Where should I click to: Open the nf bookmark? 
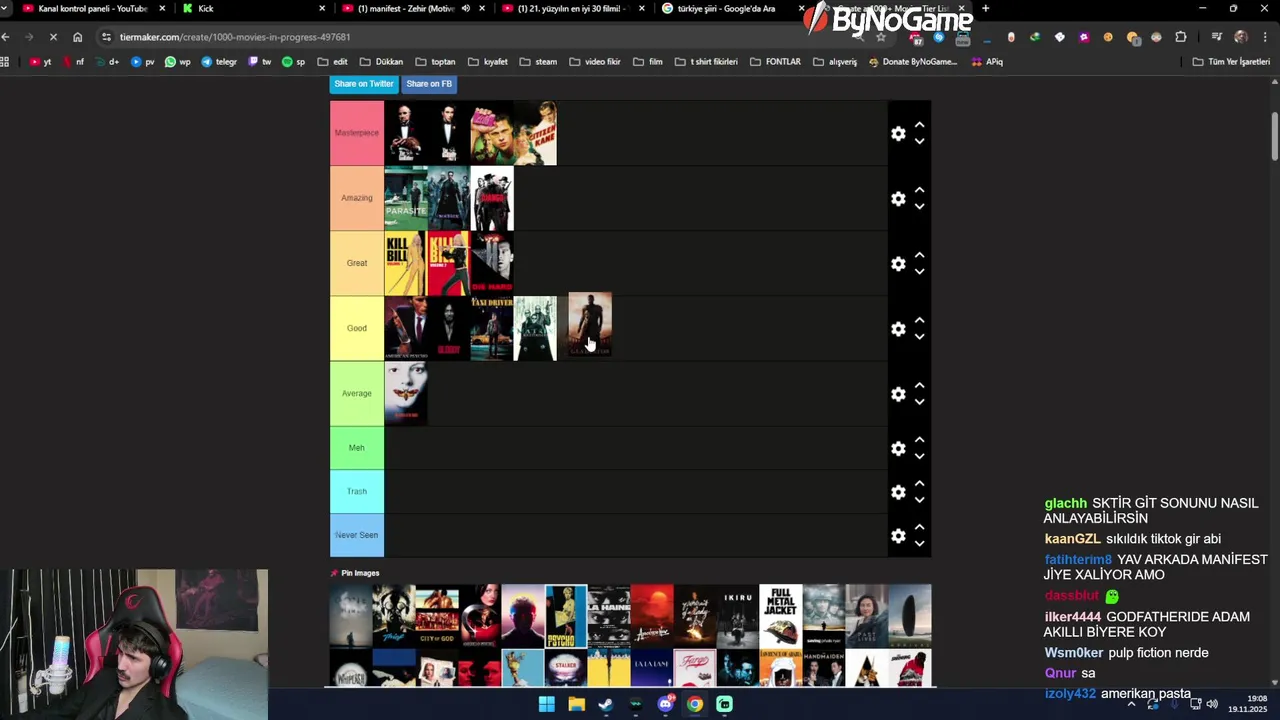click(x=74, y=62)
